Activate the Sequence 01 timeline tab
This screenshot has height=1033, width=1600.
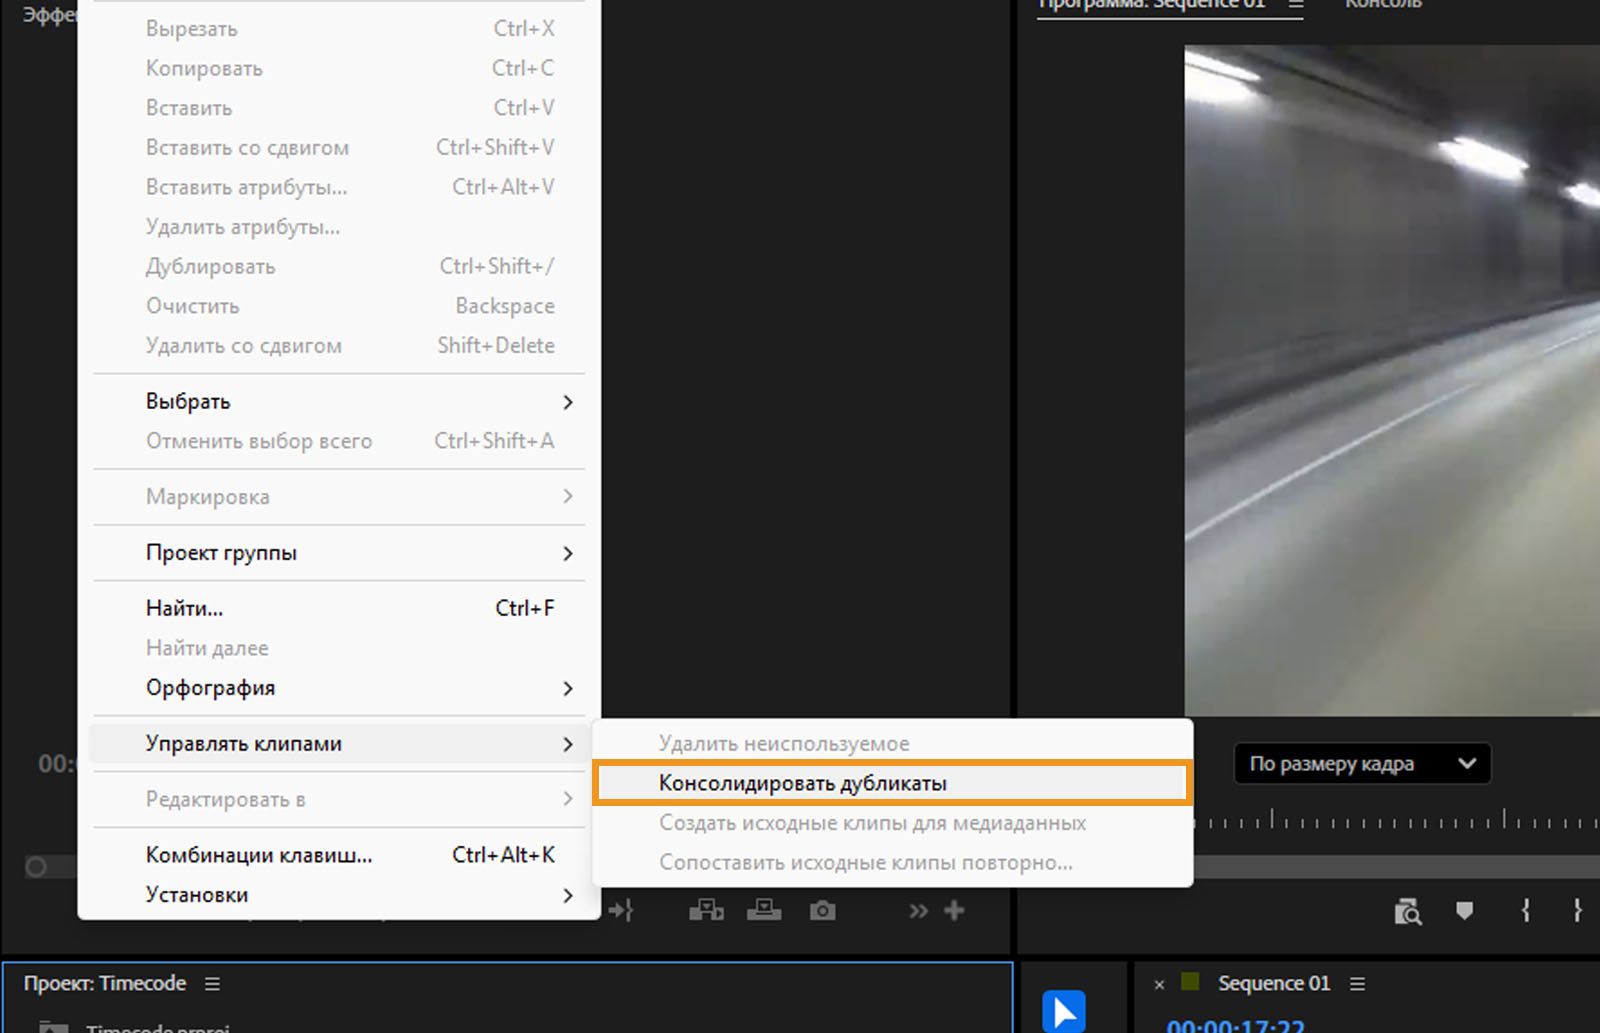tap(1274, 984)
